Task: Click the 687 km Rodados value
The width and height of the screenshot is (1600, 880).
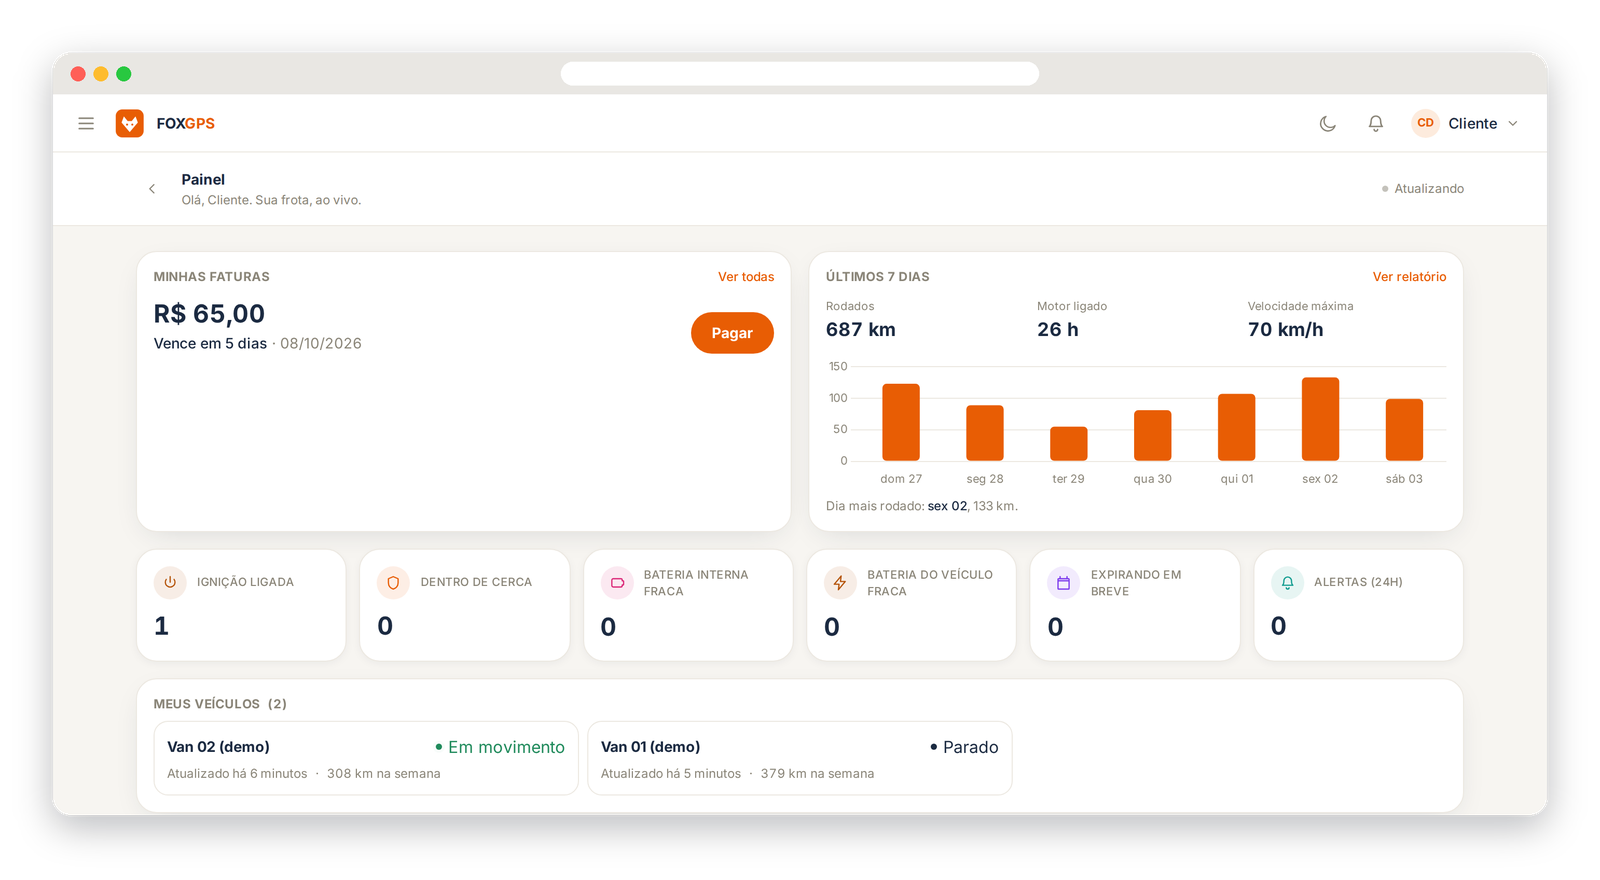Action: click(861, 330)
